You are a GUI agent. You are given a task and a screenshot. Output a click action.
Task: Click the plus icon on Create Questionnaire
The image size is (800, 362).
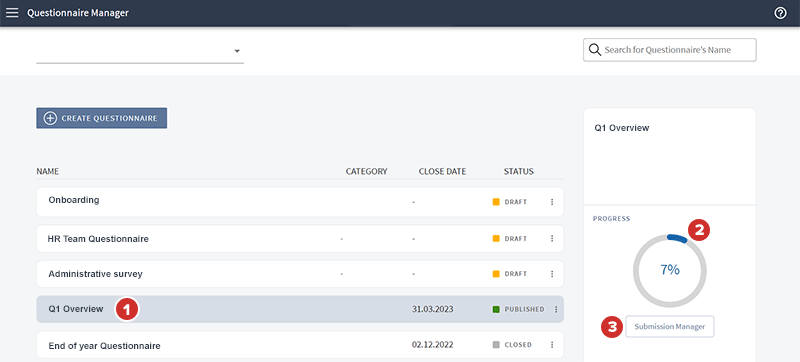point(50,118)
